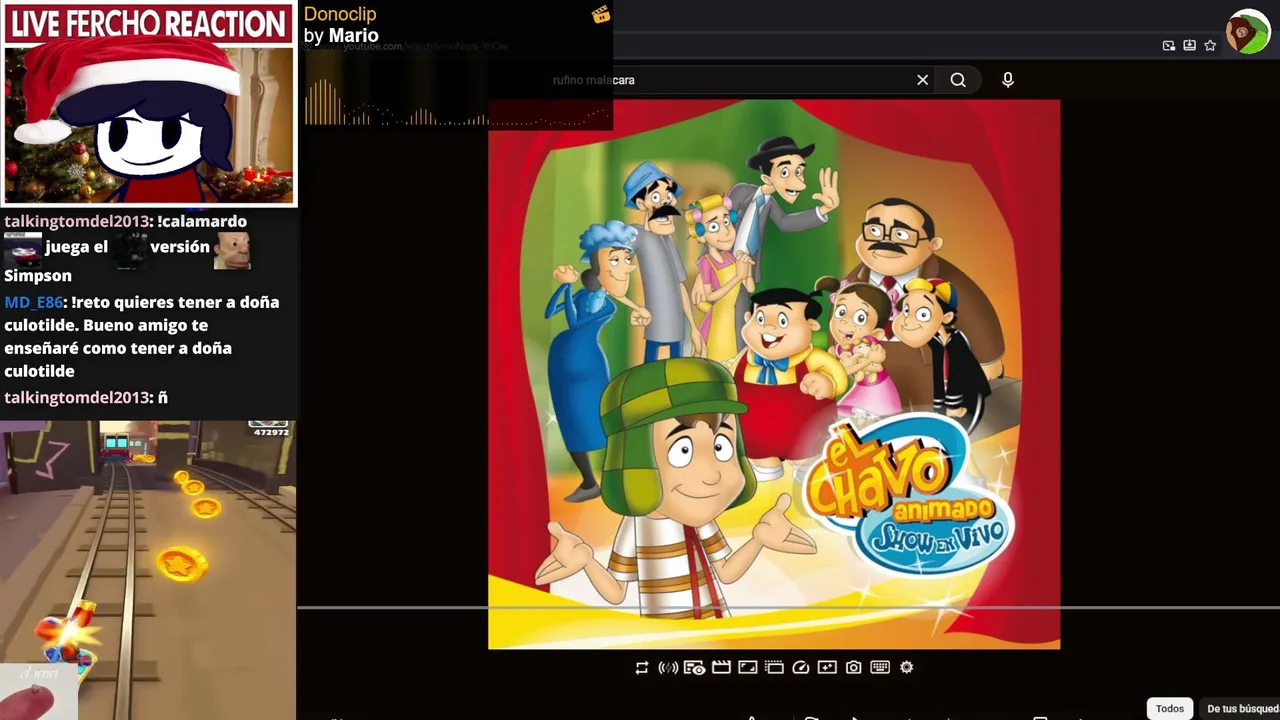Click the expand-corners resize player icon

(747, 668)
